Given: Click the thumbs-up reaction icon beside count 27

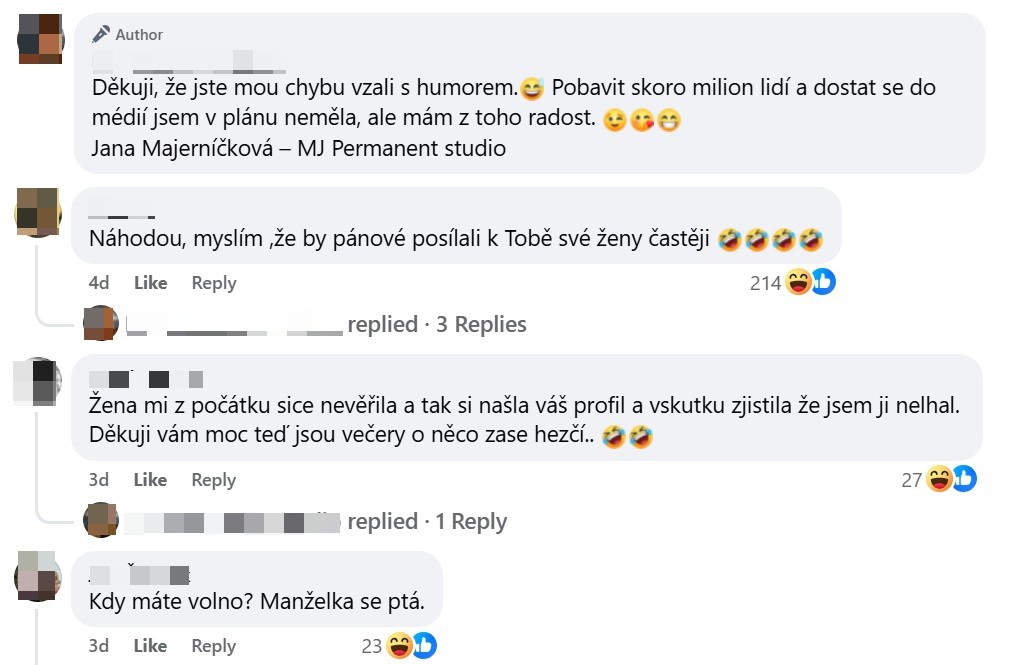Looking at the screenshot, I should [963, 479].
